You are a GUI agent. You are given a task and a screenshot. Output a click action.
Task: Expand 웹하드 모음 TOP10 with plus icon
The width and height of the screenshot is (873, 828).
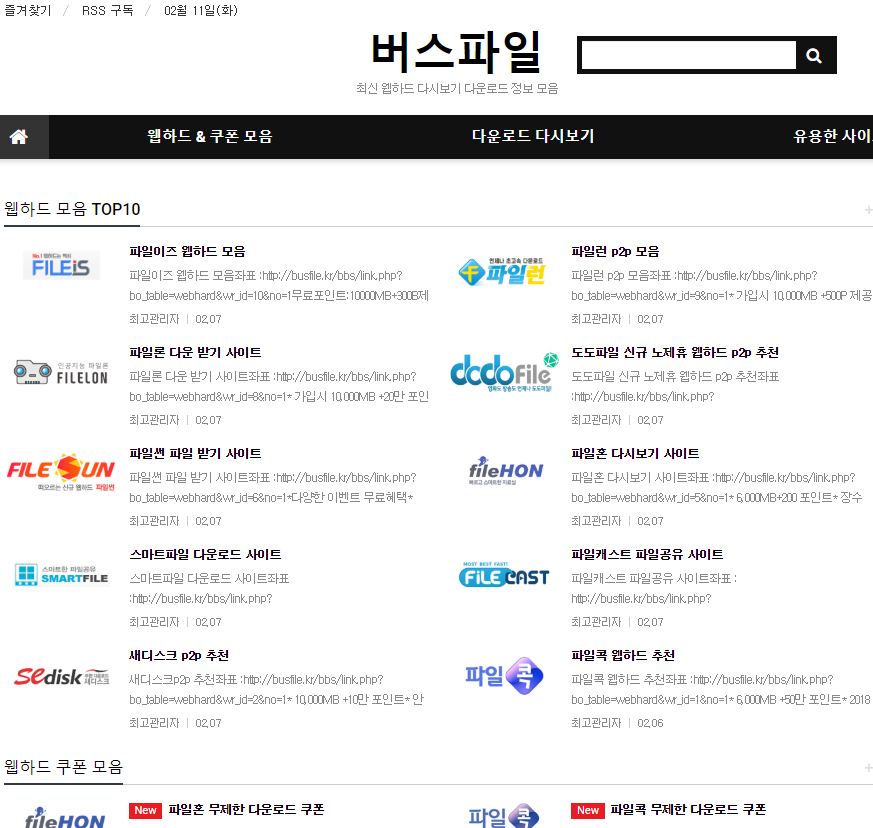(x=867, y=210)
